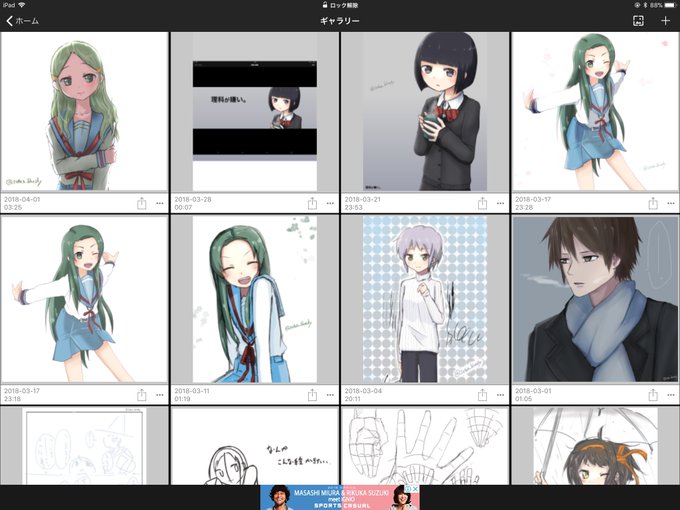
Task: Open laughing green-haired girl artwork
Action: coord(255,300)
